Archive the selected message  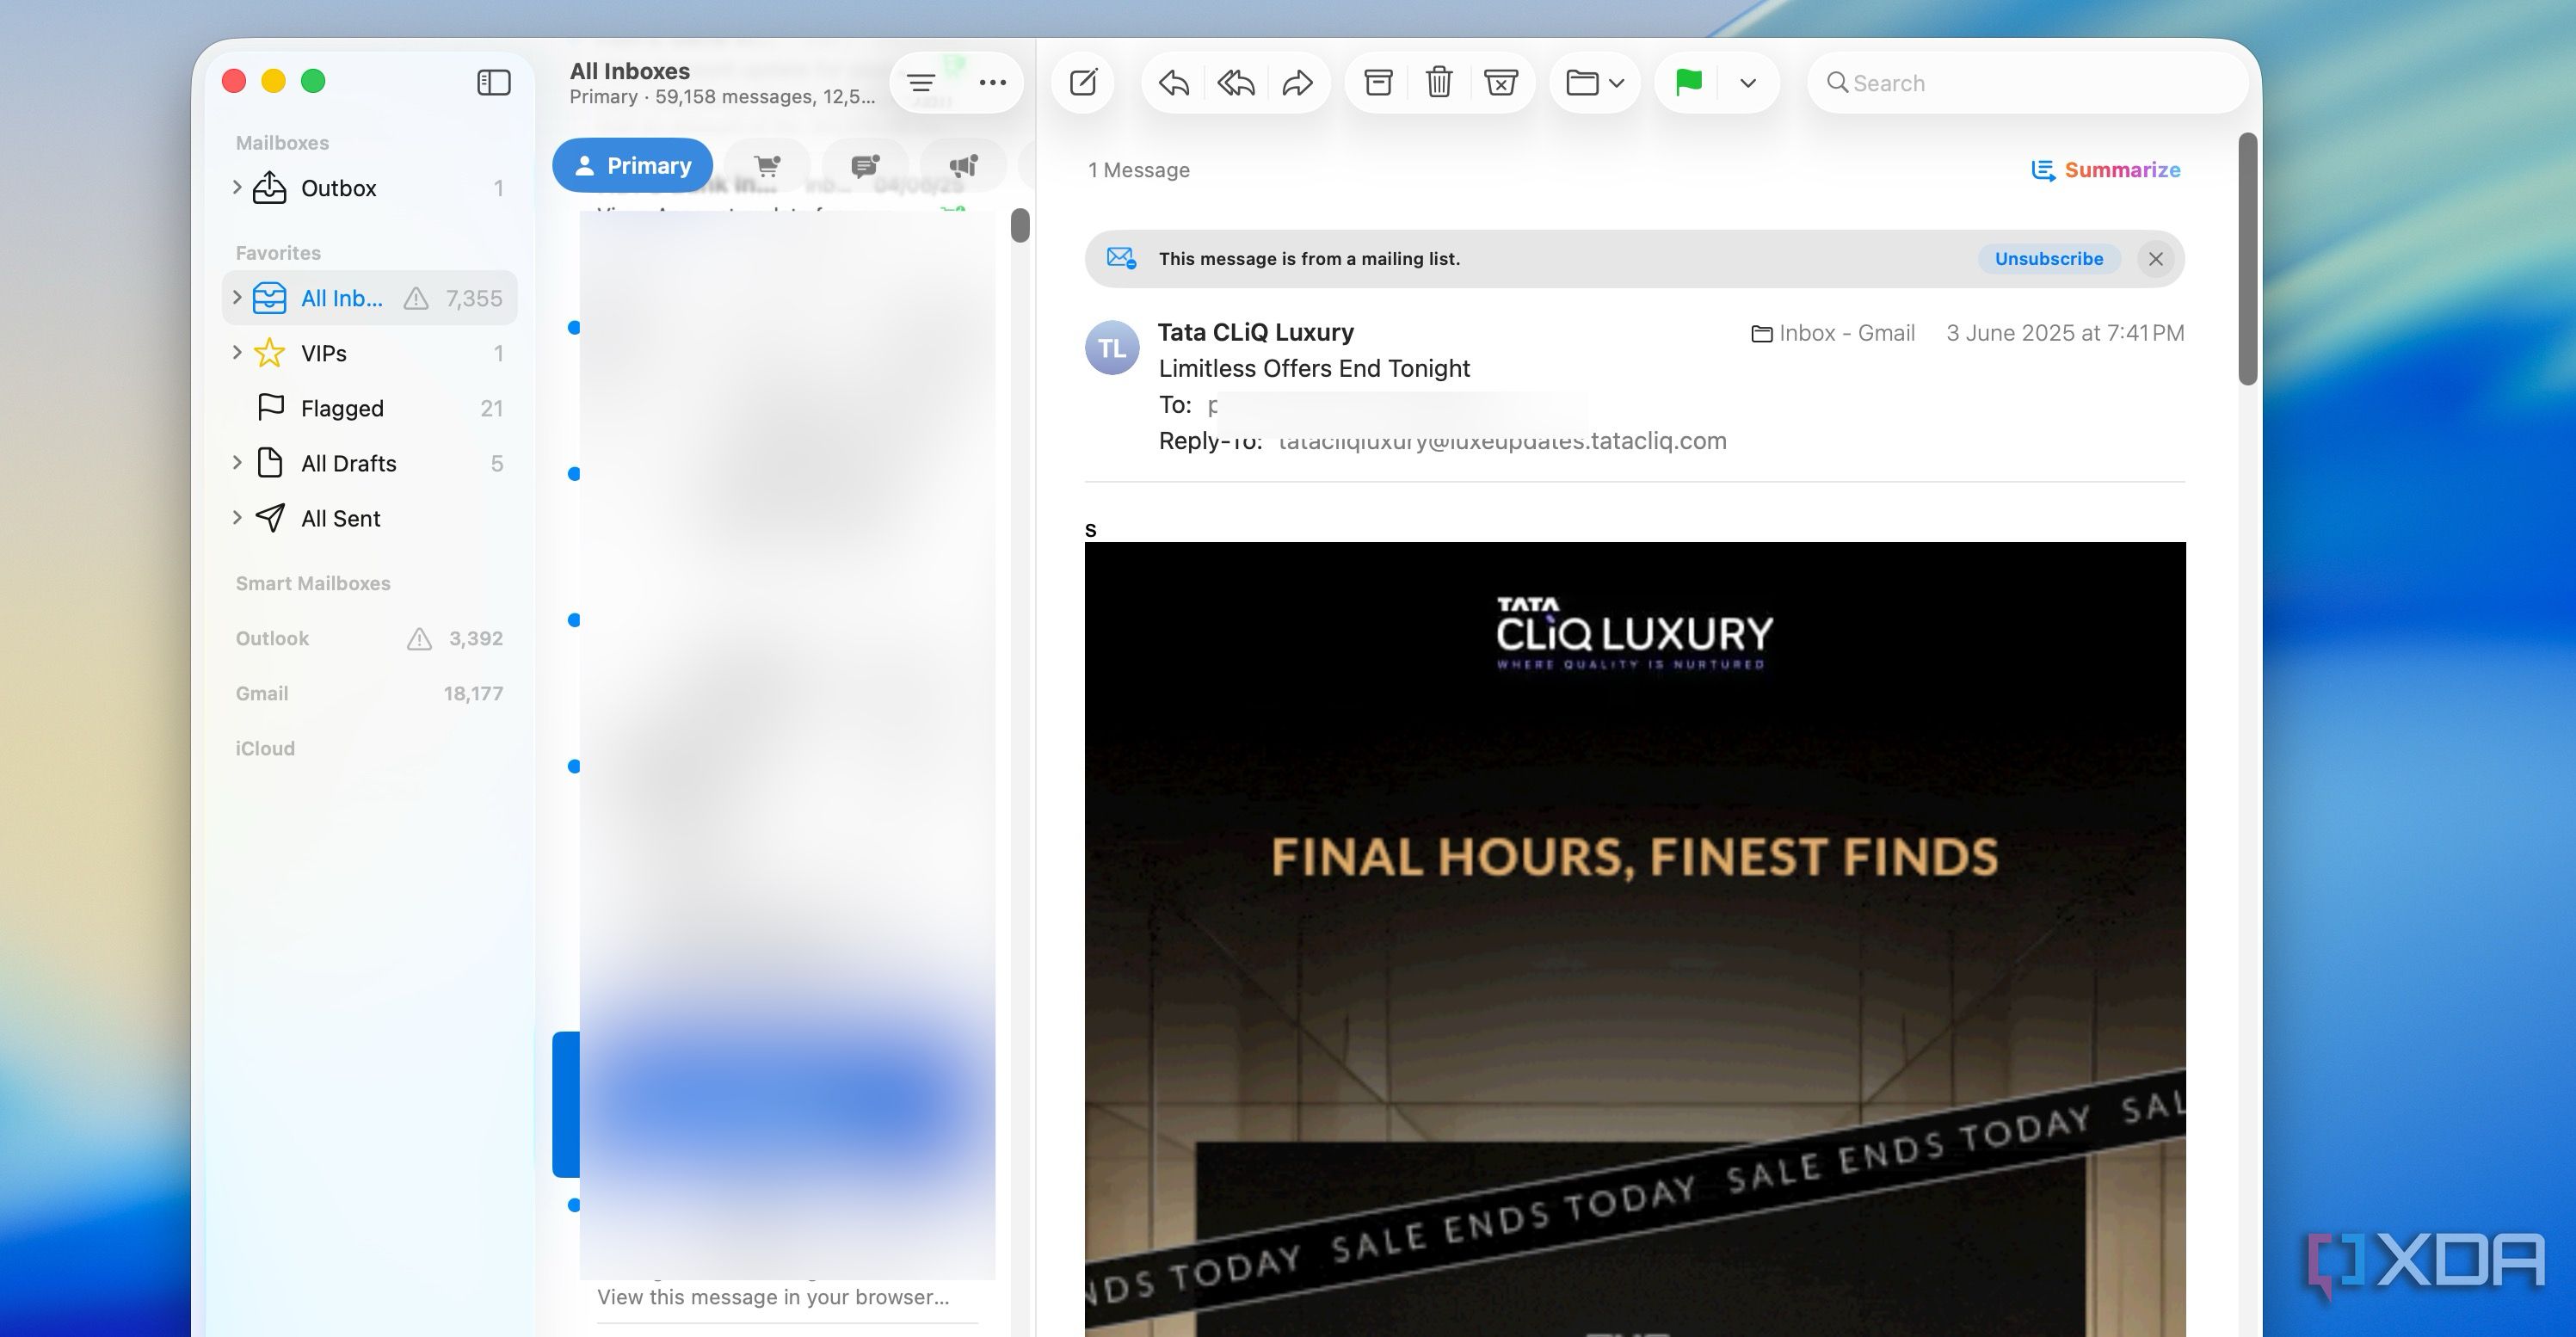(1378, 82)
